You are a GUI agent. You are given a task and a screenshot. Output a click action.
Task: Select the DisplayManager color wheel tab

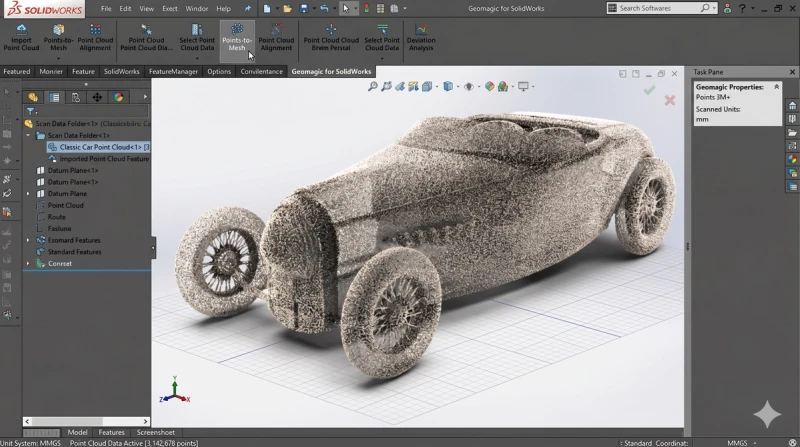pyautogui.click(x=118, y=97)
